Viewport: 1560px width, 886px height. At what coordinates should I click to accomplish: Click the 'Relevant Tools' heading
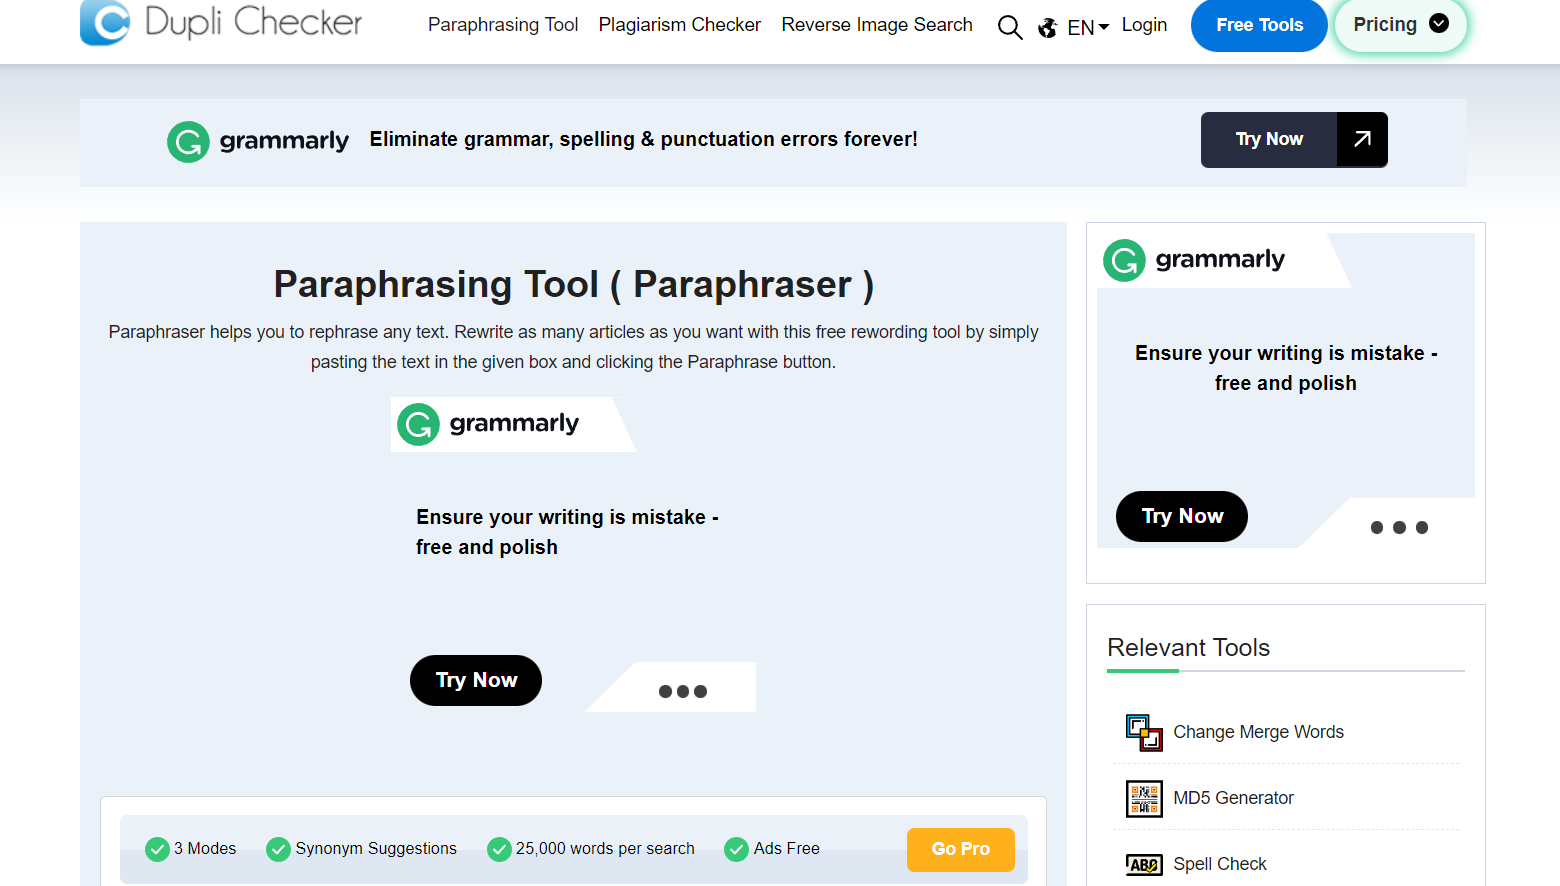point(1188,647)
